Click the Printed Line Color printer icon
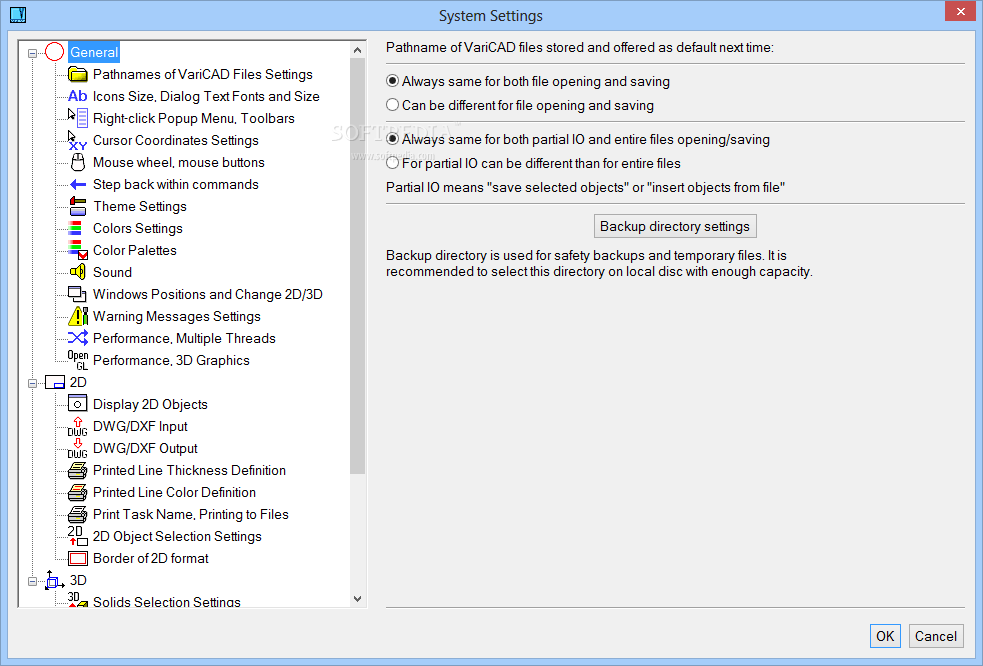The image size is (983, 666). coord(78,492)
